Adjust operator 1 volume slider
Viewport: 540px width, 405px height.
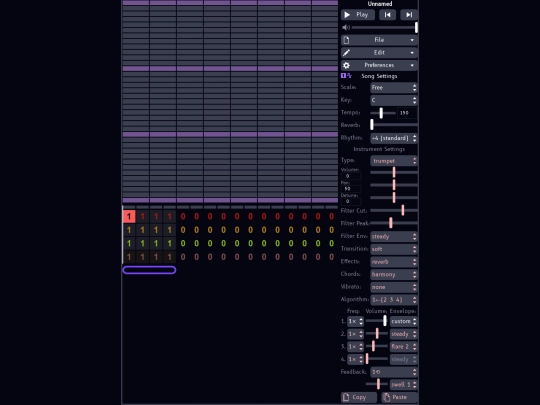pyautogui.click(x=376, y=321)
